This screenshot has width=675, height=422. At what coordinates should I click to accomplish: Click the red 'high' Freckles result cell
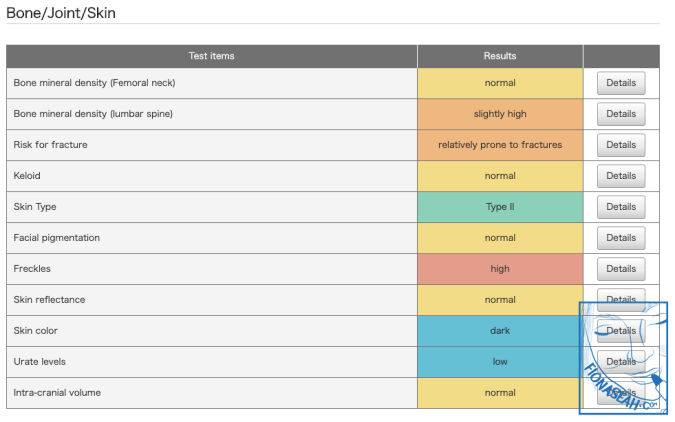(500, 269)
